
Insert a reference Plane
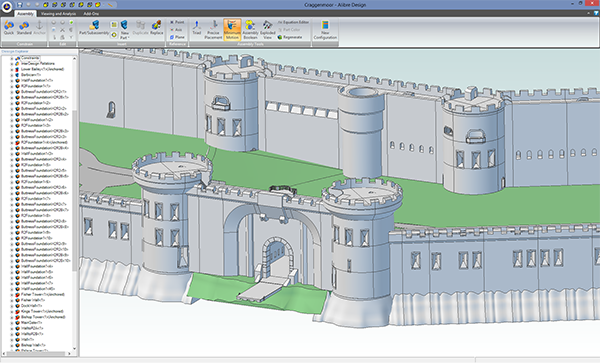(177, 37)
